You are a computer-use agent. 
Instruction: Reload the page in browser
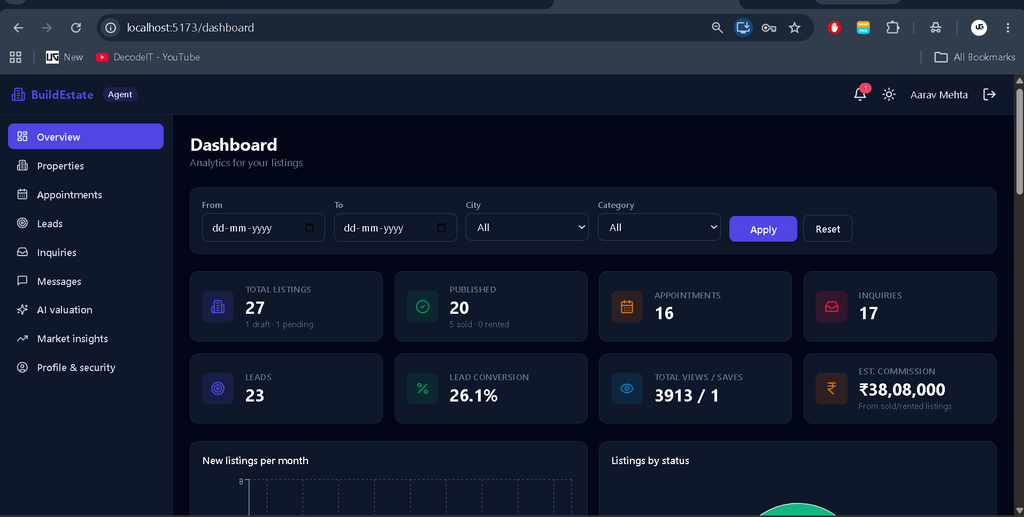(76, 27)
